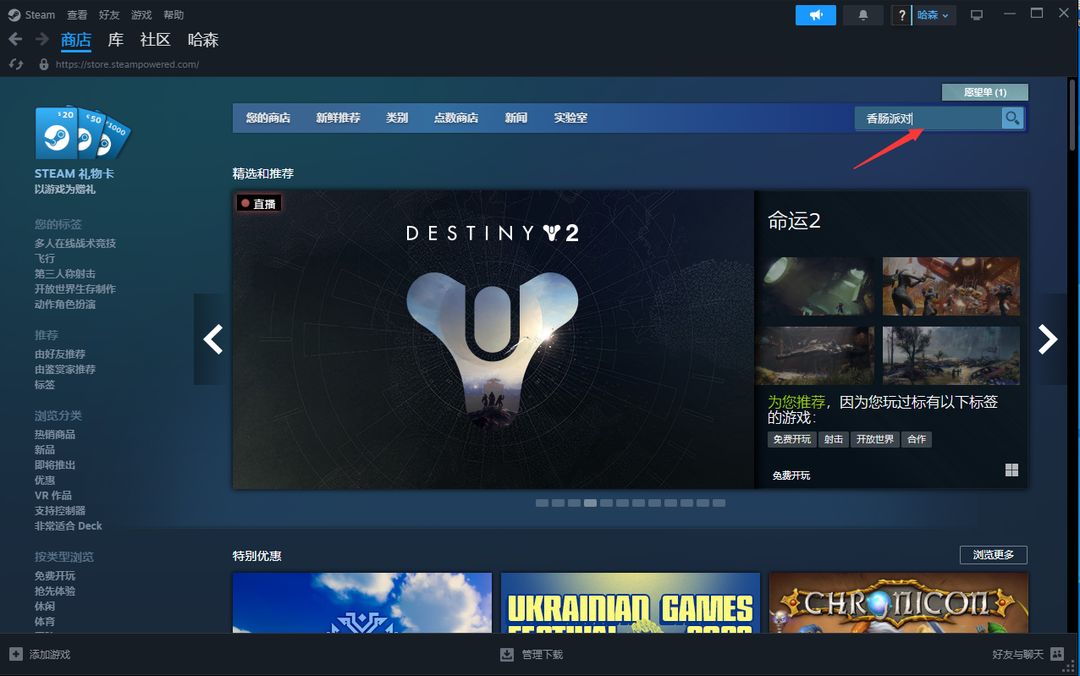Focus the store search field
This screenshot has height=676, width=1080.
[x=928, y=118]
